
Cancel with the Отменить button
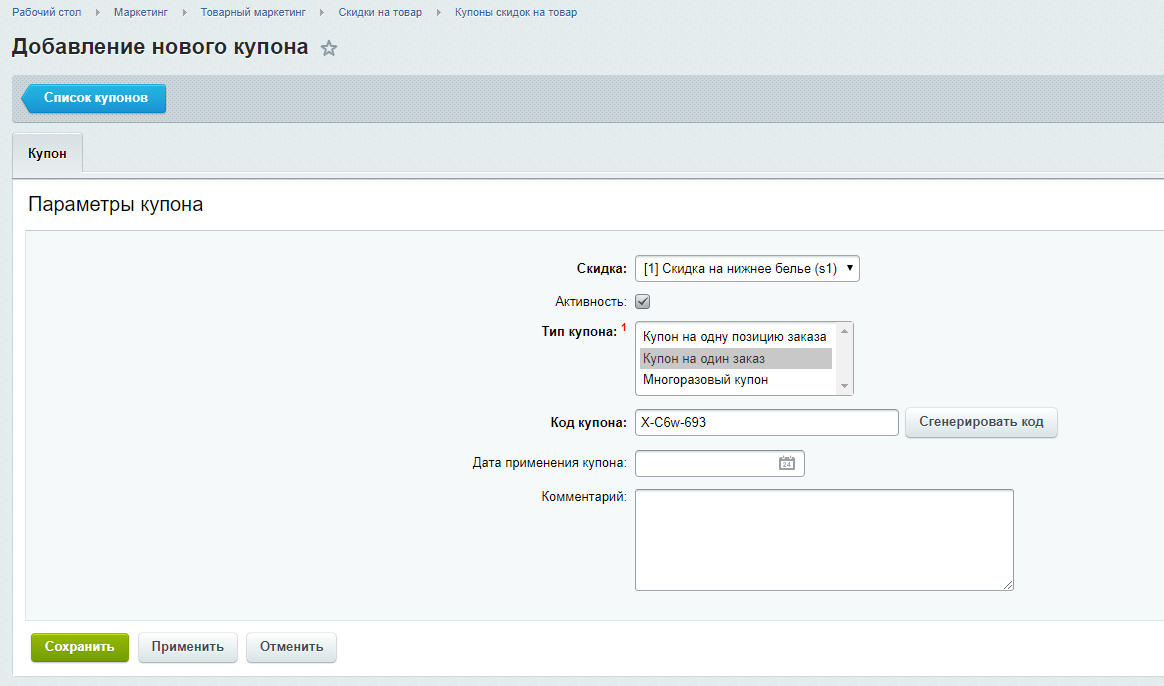(291, 647)
